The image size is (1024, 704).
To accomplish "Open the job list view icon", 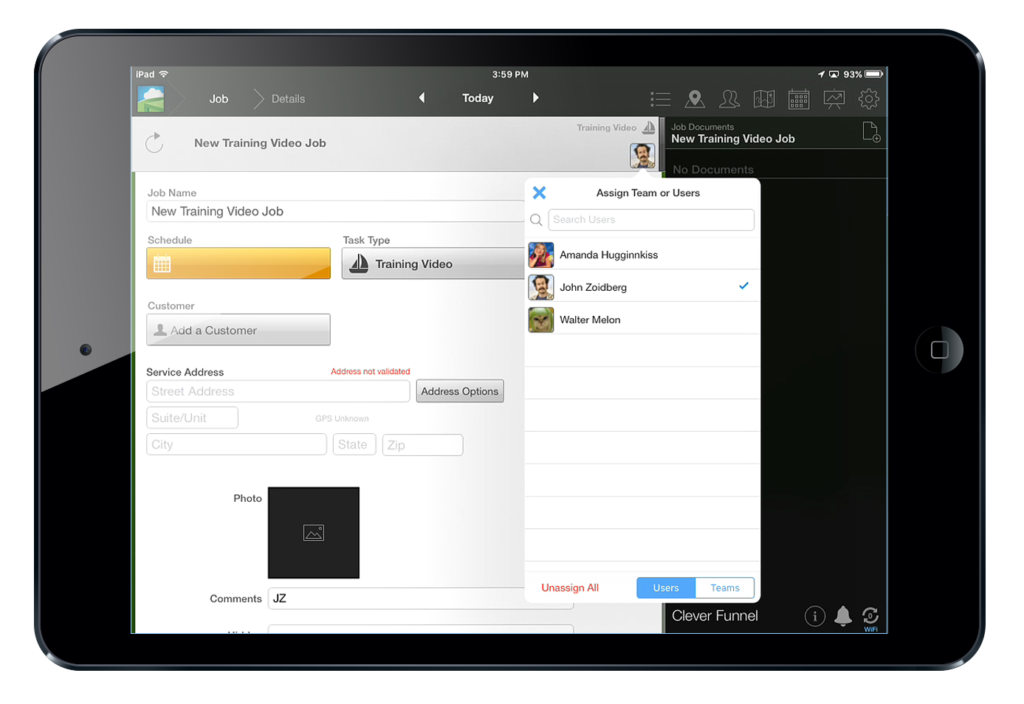I will coord(660,99).
